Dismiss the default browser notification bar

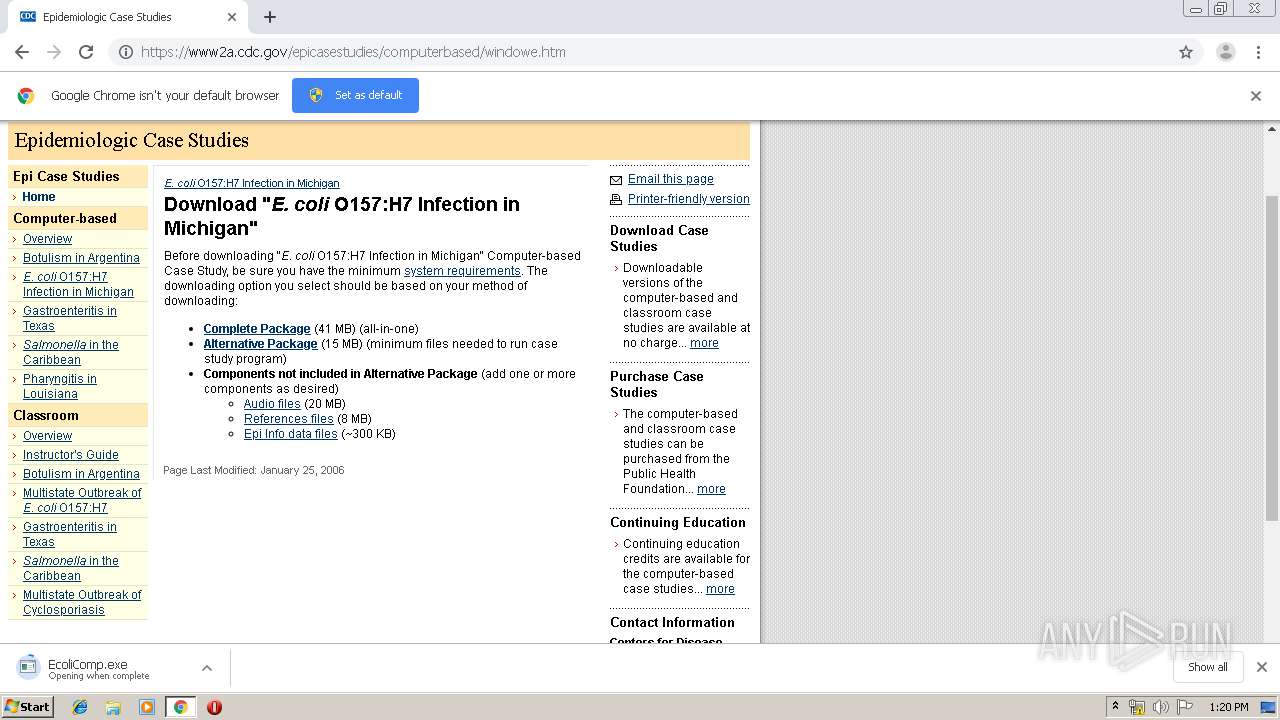(x=1256, y=96)
